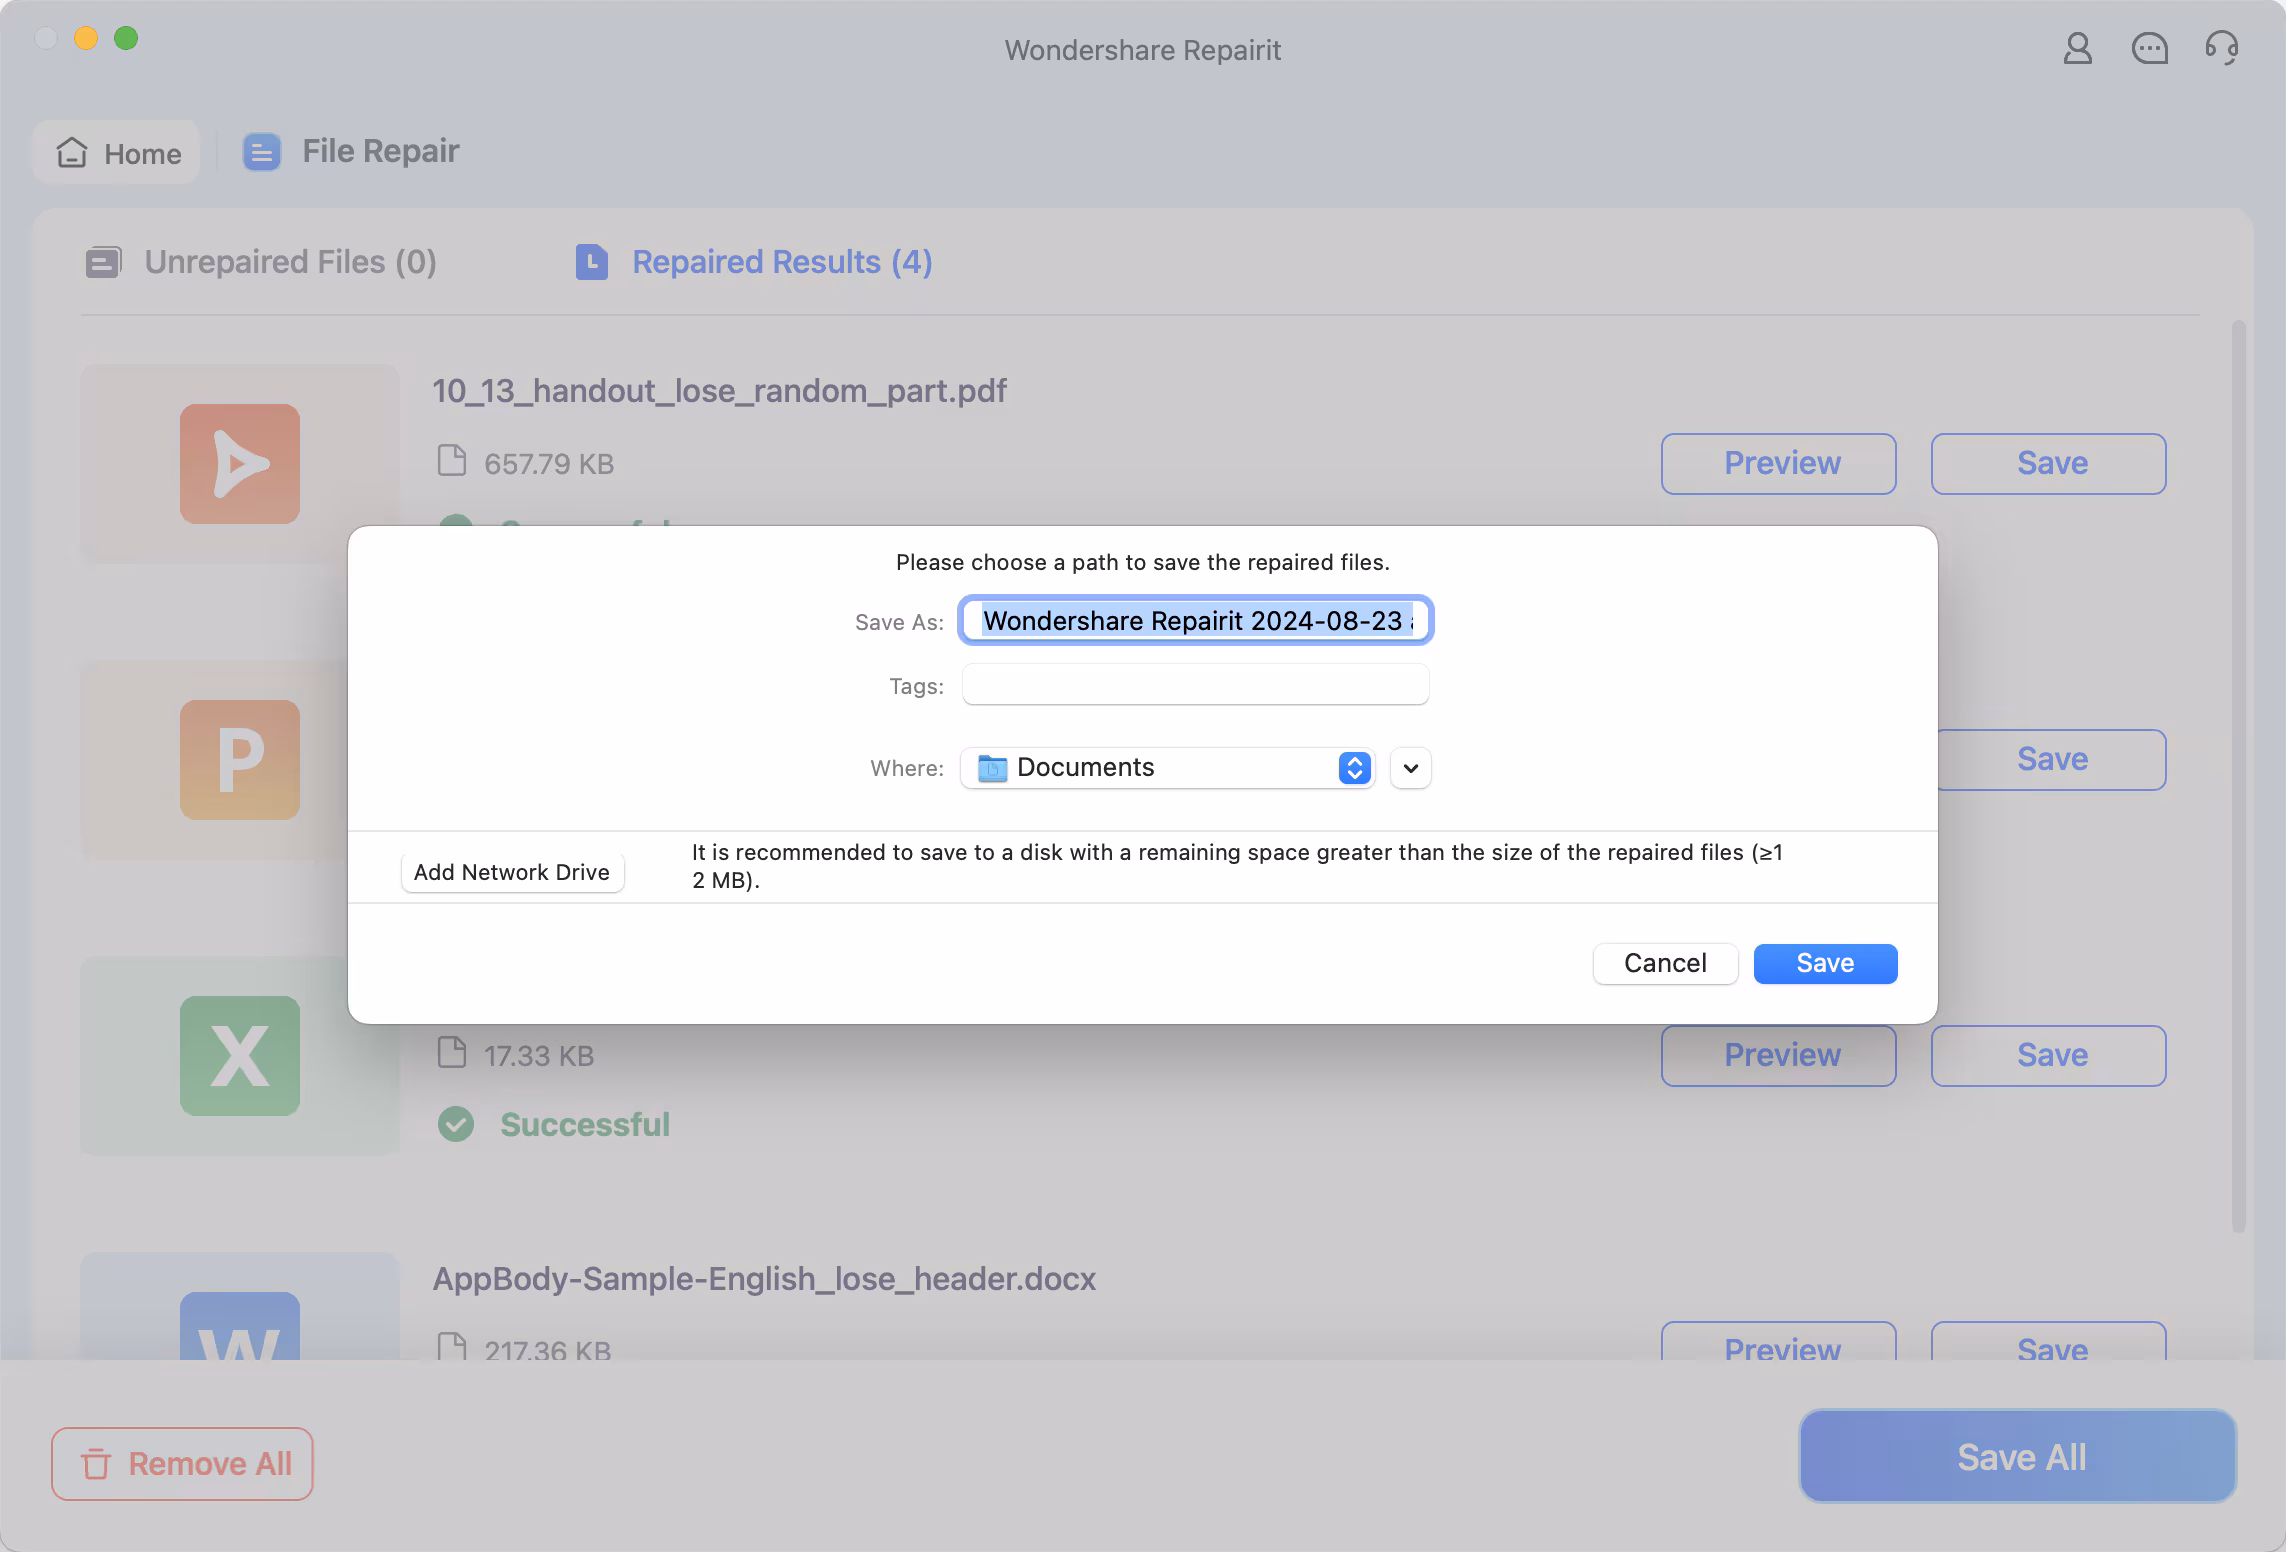Expand the save dialog with chevron button

(x=1411, y=768)
